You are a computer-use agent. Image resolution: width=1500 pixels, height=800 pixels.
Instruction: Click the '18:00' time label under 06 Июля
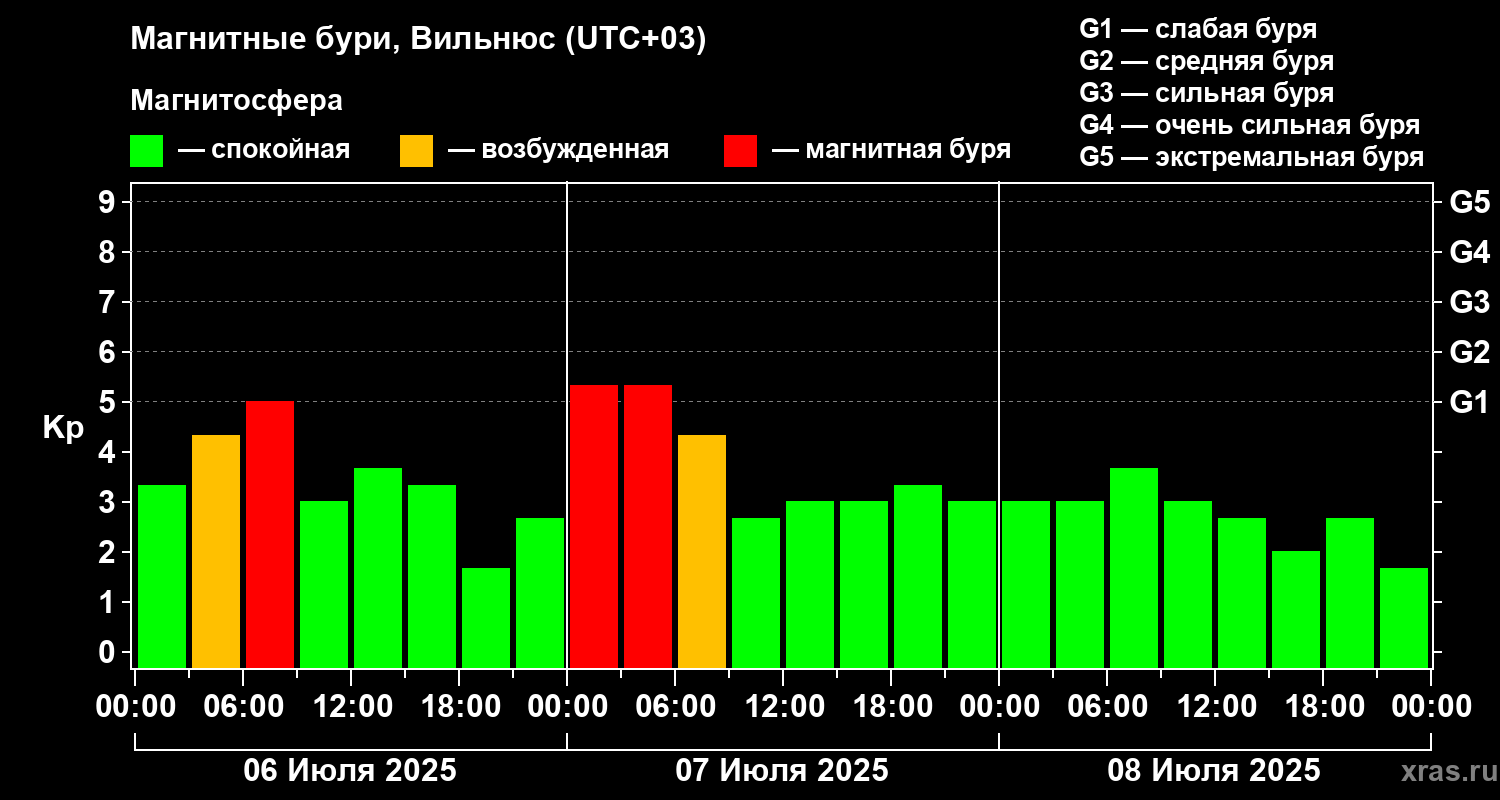pos(462,707)
